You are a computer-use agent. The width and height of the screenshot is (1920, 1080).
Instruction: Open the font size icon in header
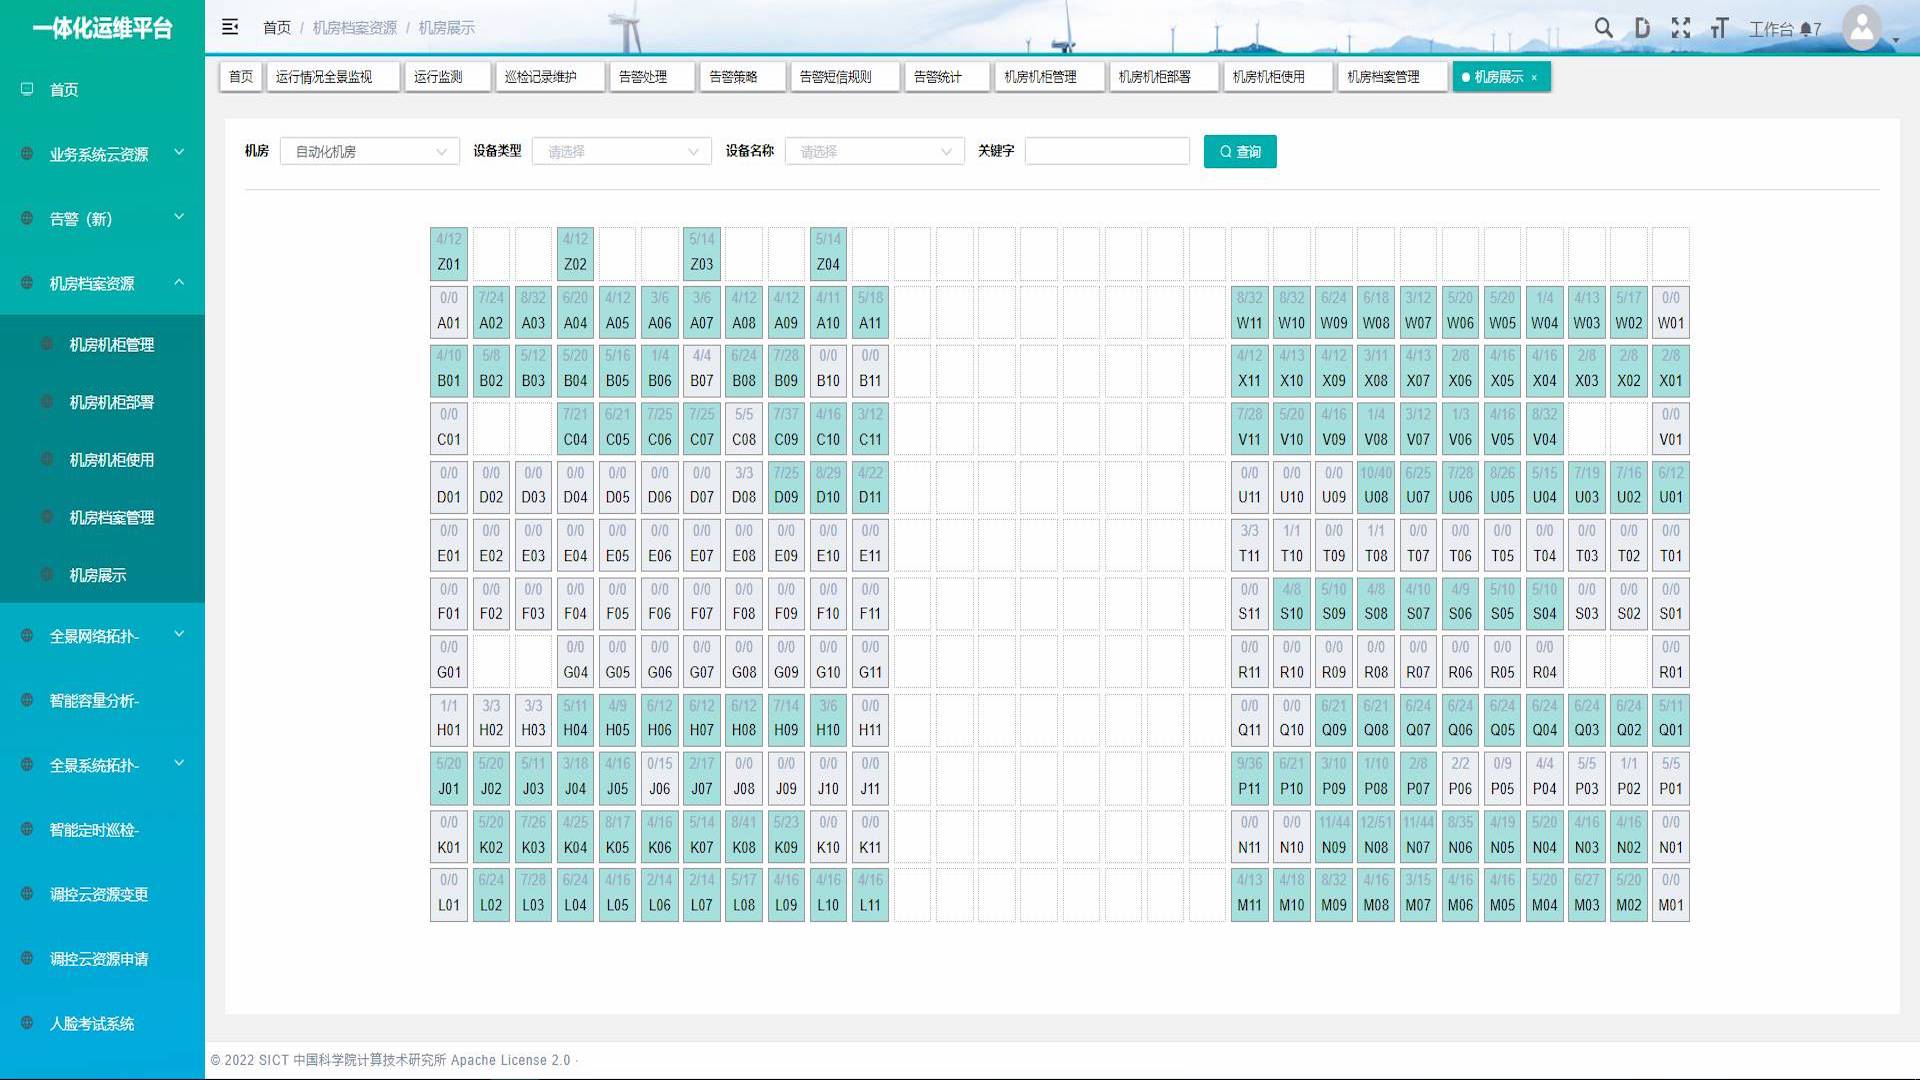click(x=1719, y=28)
